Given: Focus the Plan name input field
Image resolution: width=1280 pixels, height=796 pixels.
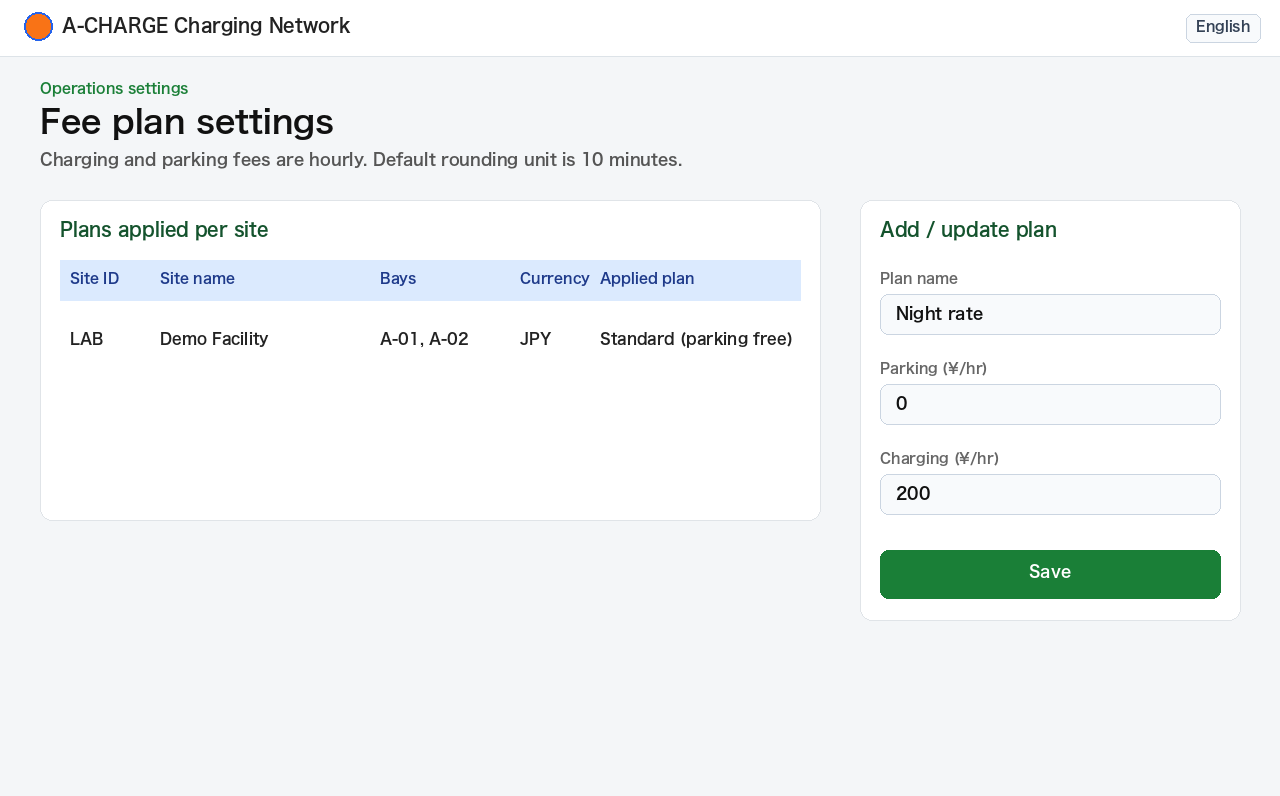Looking at the screenshot, I should pos(1050,314).
